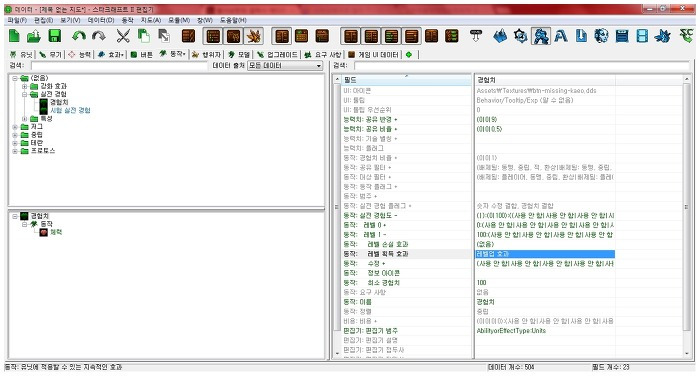Expand the 저그 folder
The width and height of the screenshot is (700, 376).
click(15, 127)
